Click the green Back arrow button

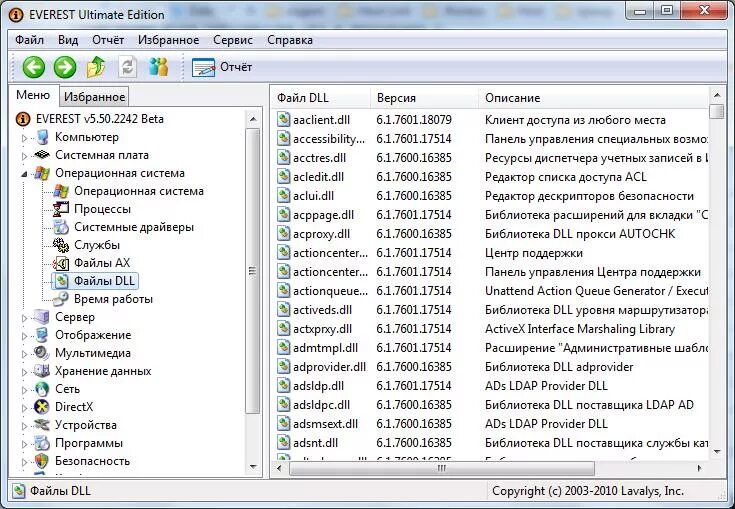[34, 67]
